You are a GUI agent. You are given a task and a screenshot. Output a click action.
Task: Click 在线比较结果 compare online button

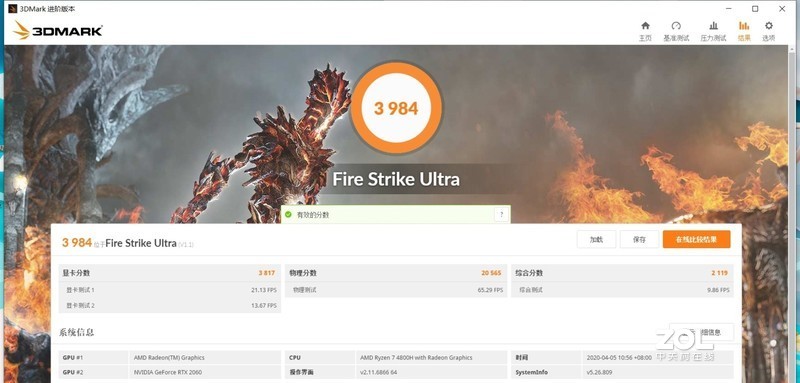click(696, 239)
